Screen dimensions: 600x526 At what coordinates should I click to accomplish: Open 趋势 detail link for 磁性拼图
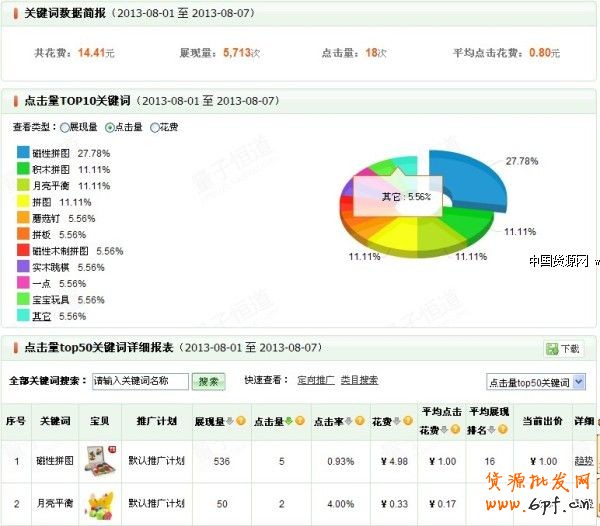point(583,460)
